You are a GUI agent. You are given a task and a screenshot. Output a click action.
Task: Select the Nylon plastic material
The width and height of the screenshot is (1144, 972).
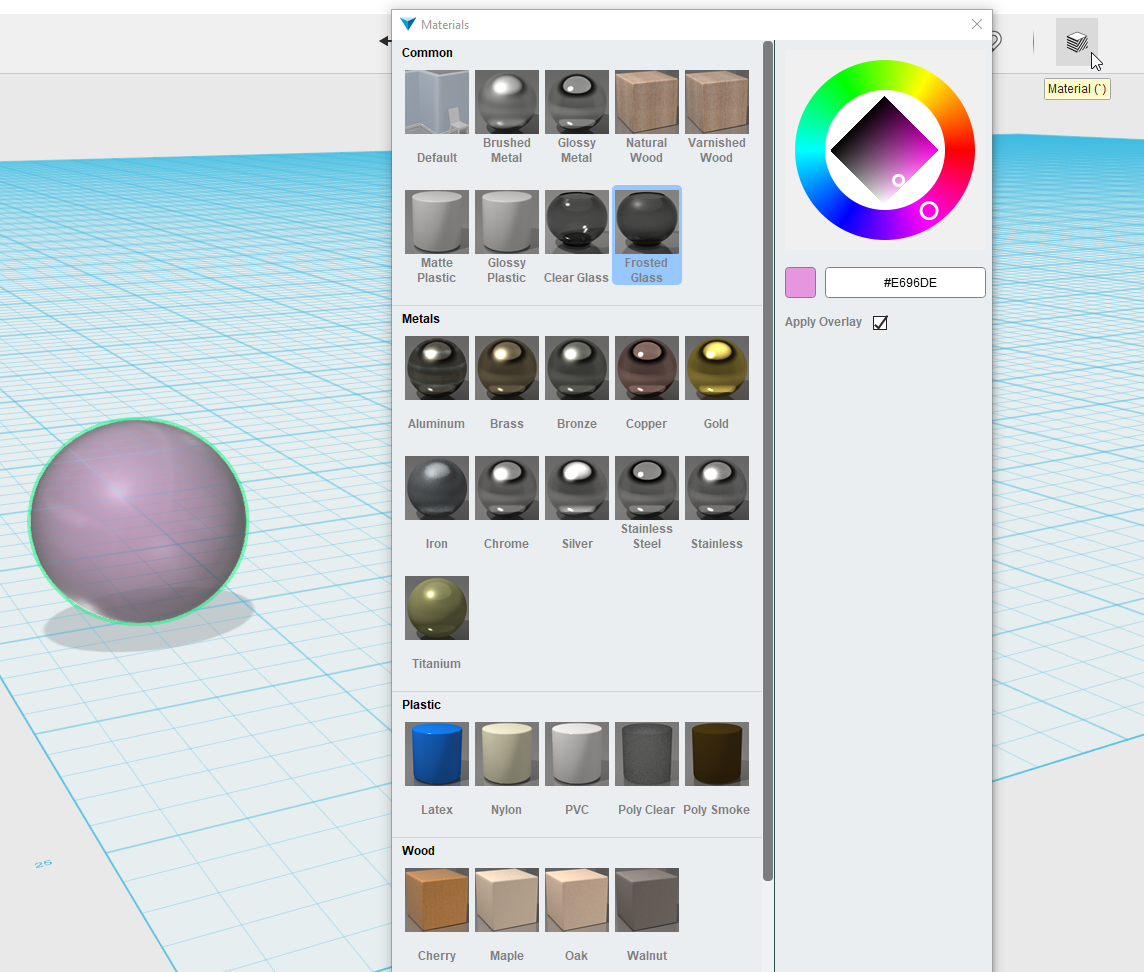tap(506, 754)
